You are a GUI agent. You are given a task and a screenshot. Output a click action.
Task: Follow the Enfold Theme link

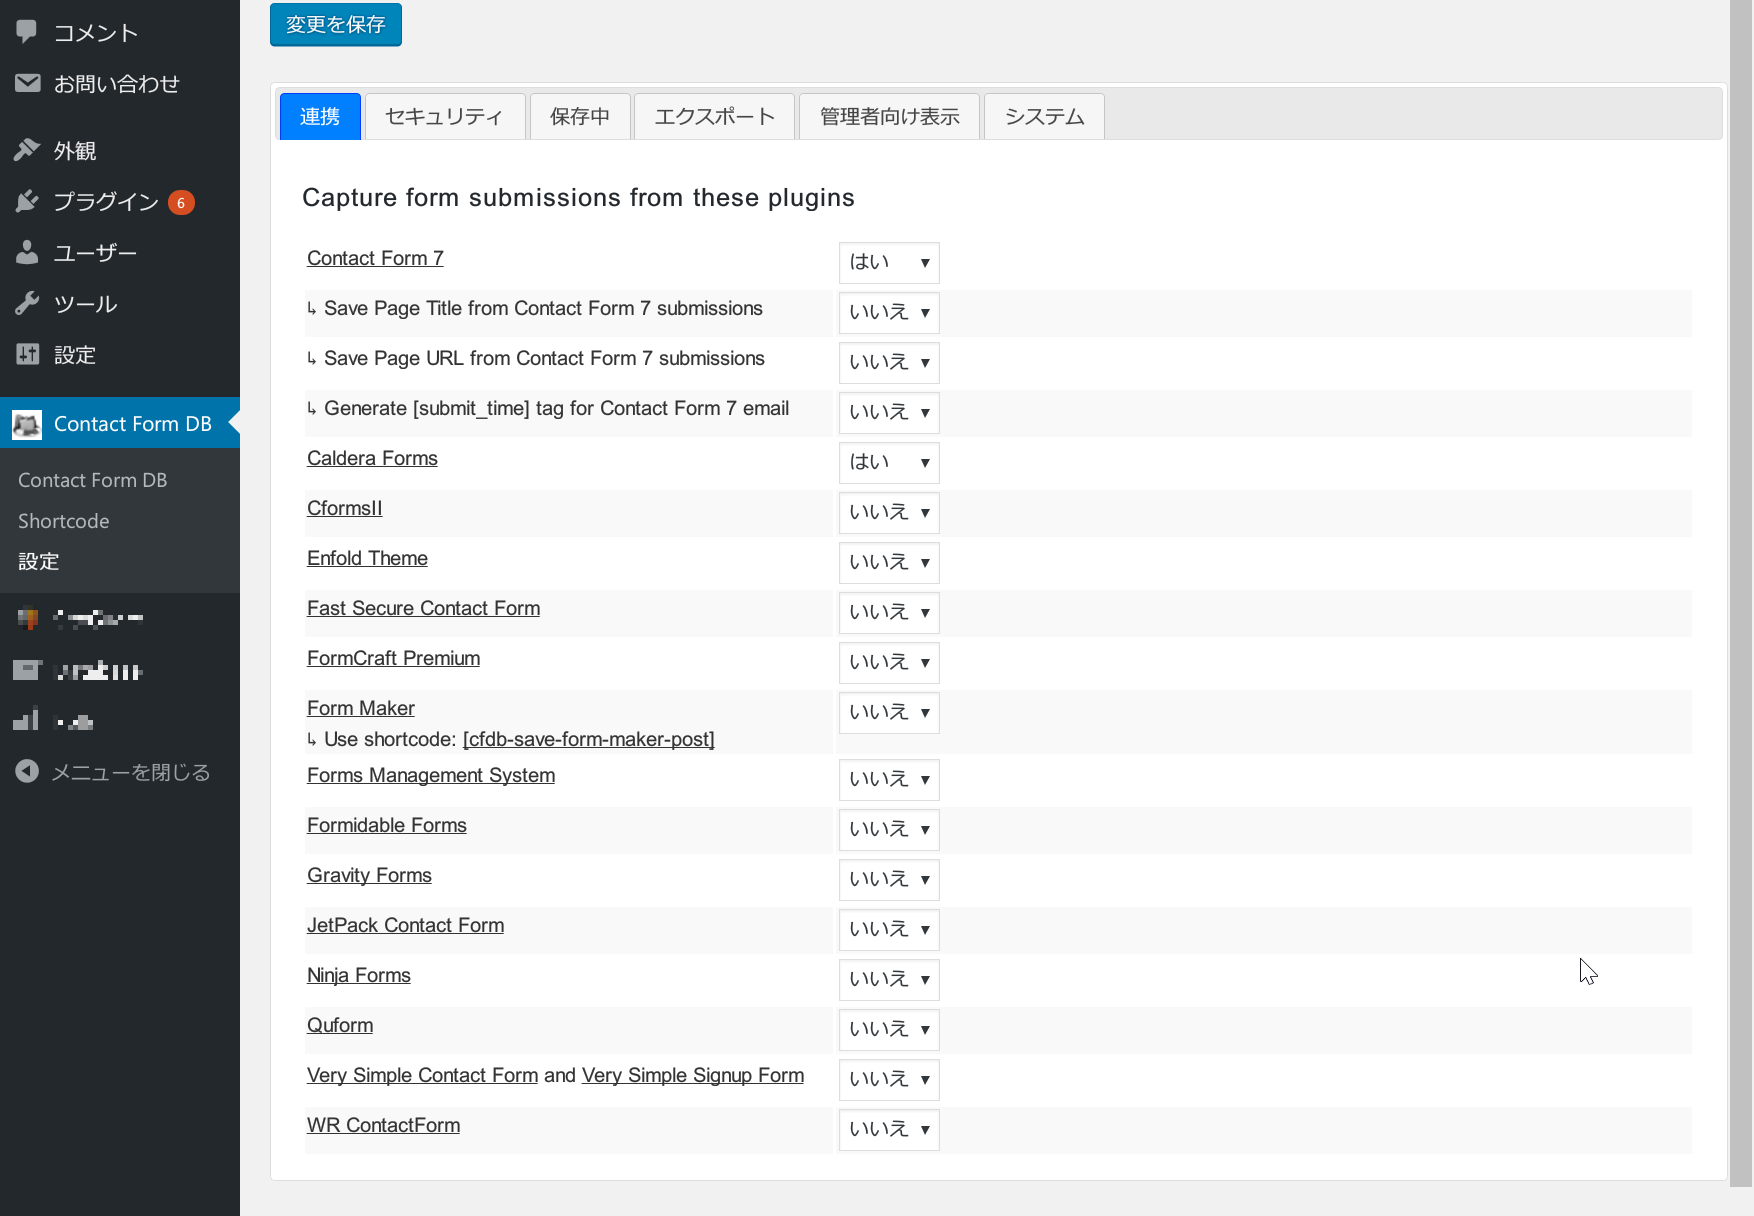coord(367,558)
